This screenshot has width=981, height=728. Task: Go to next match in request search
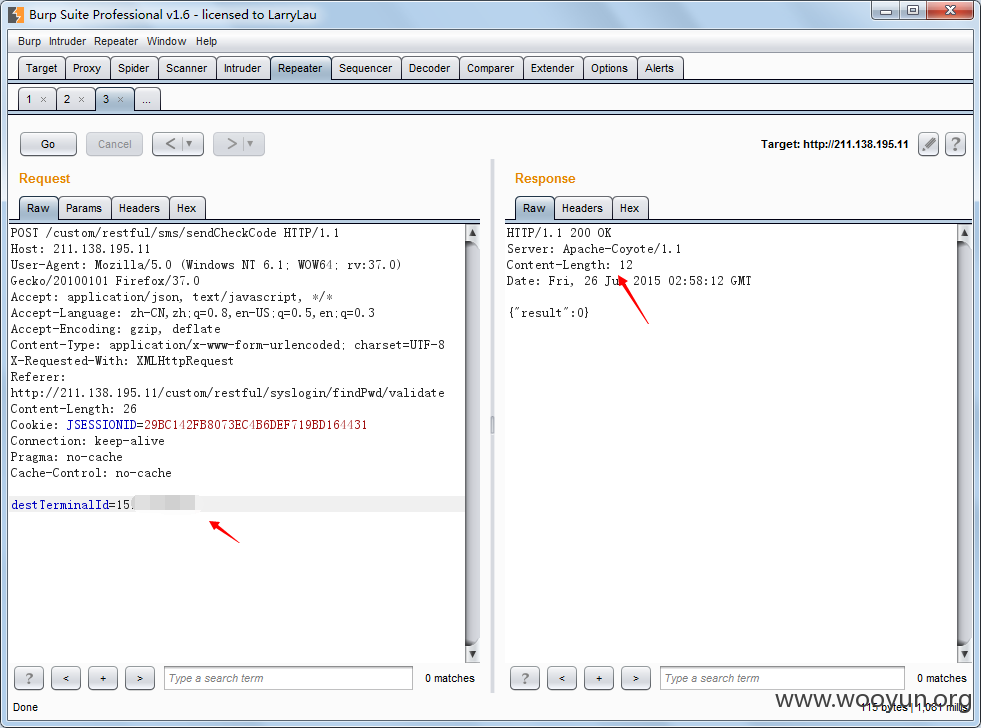pos(140,678)
